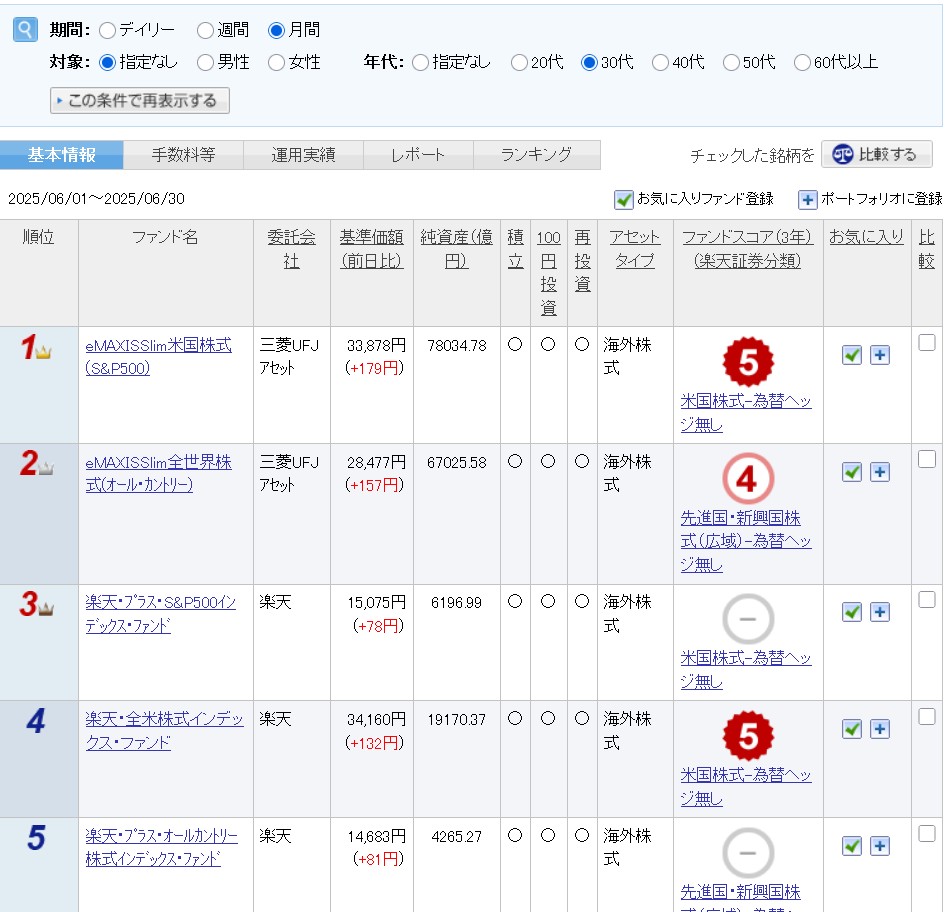Check compare box for 楽天・プラス・オールカントリー
The height and width of the screenshot is (912, 946).
tap(927, 834)
